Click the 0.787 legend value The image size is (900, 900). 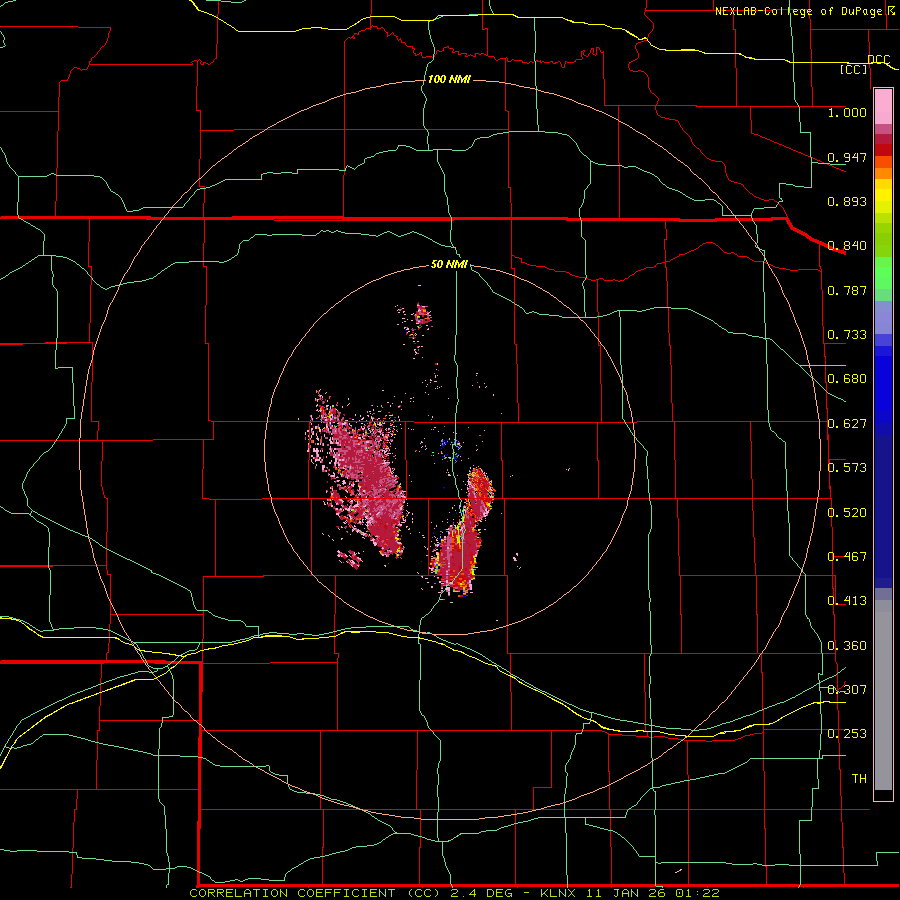847,290
